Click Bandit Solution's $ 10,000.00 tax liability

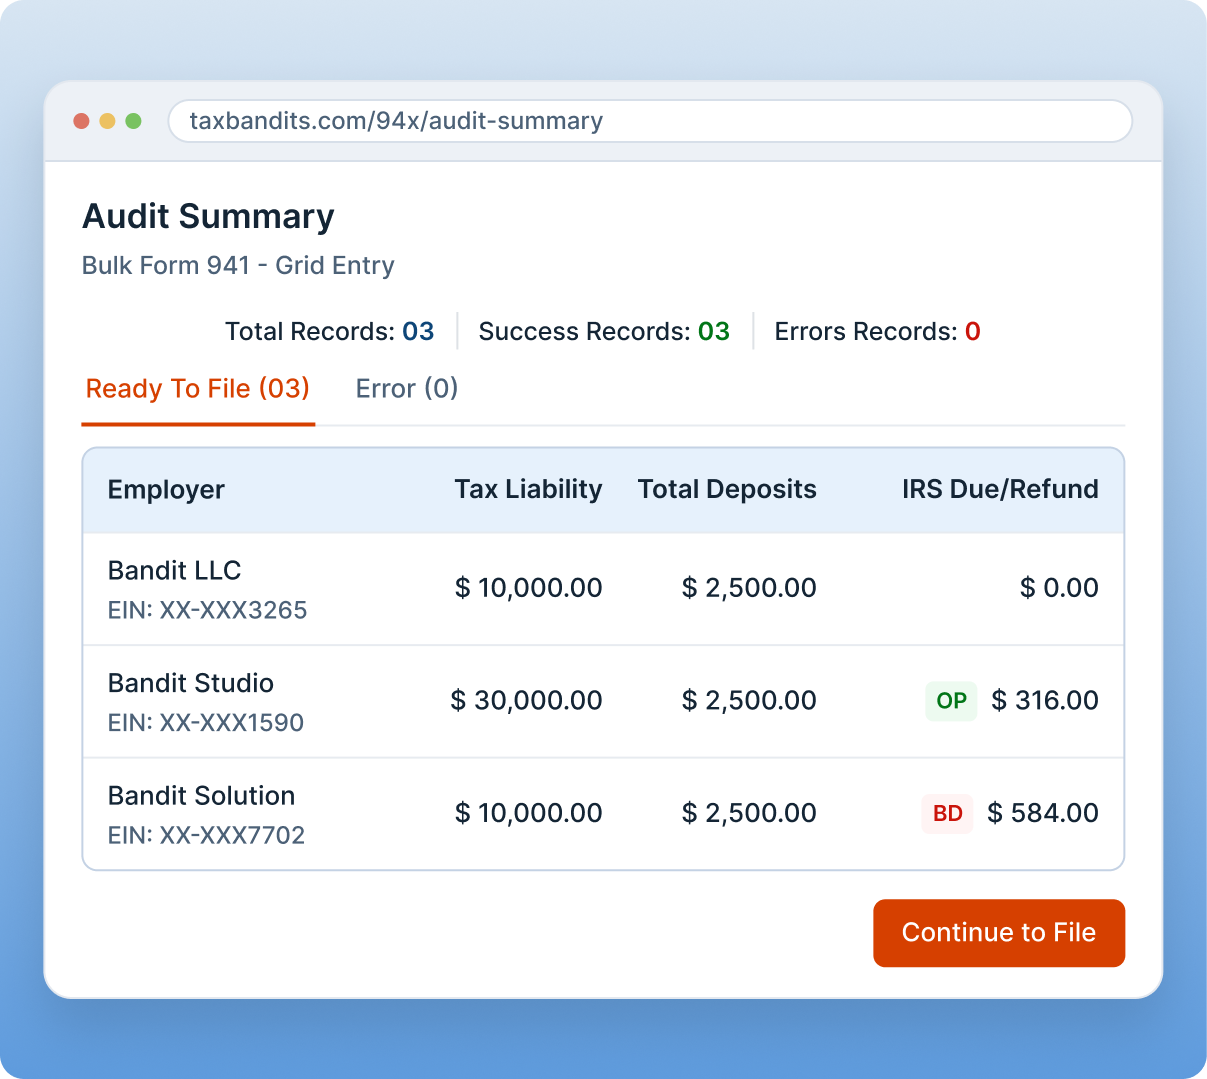[528, 814]
